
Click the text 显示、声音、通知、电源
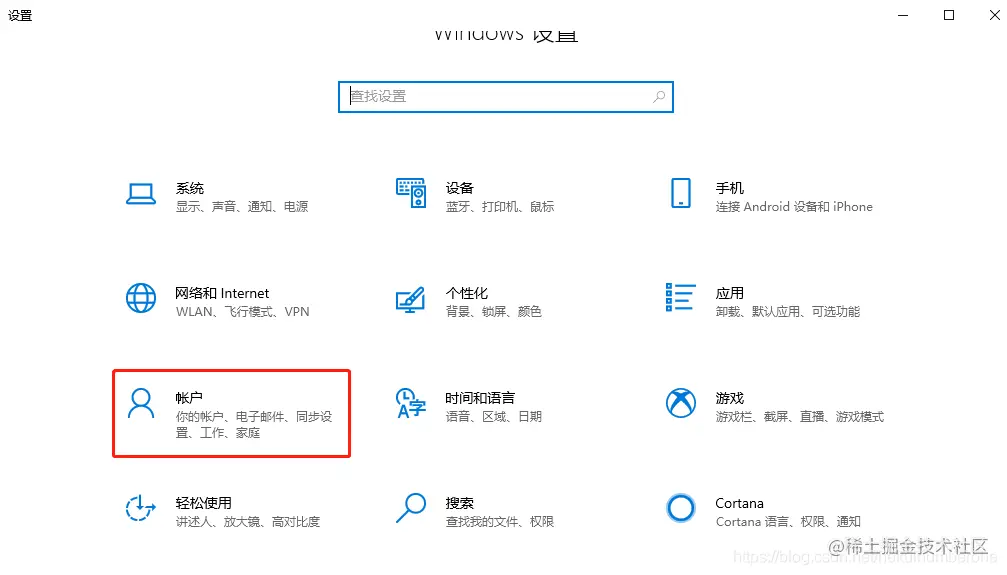click(x=242, y=207)
